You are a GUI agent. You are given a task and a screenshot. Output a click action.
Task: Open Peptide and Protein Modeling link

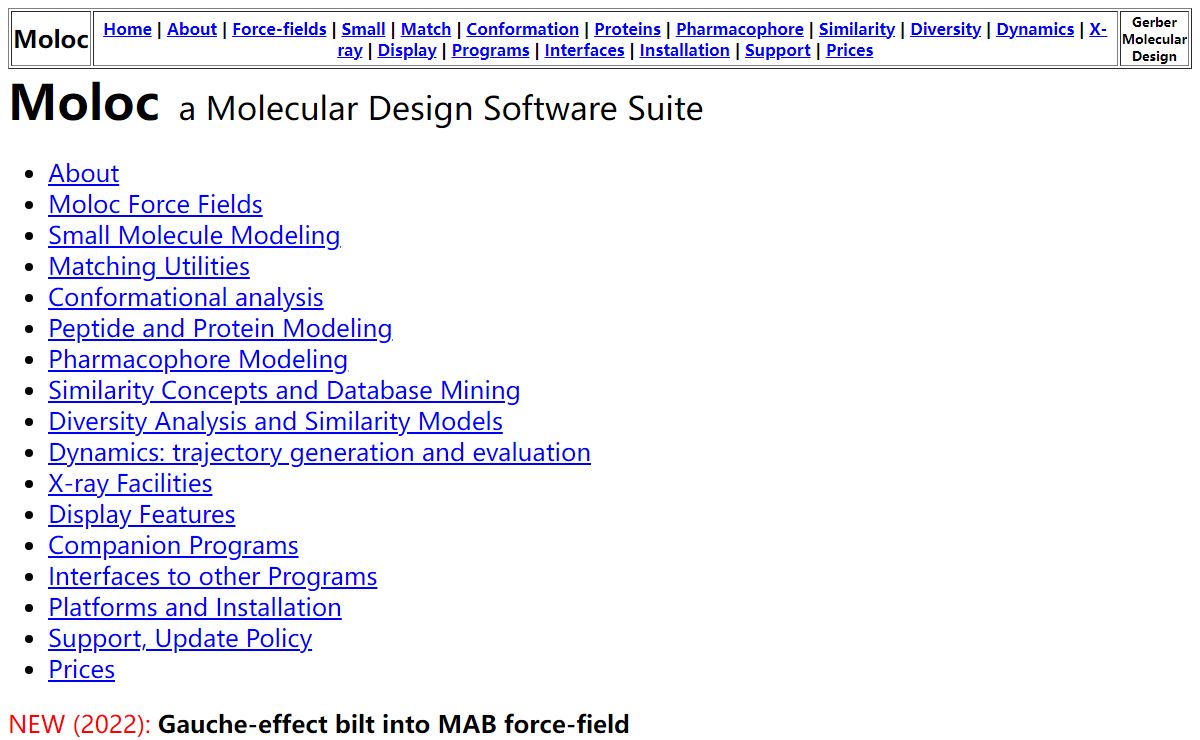click(x=220, y=329)
